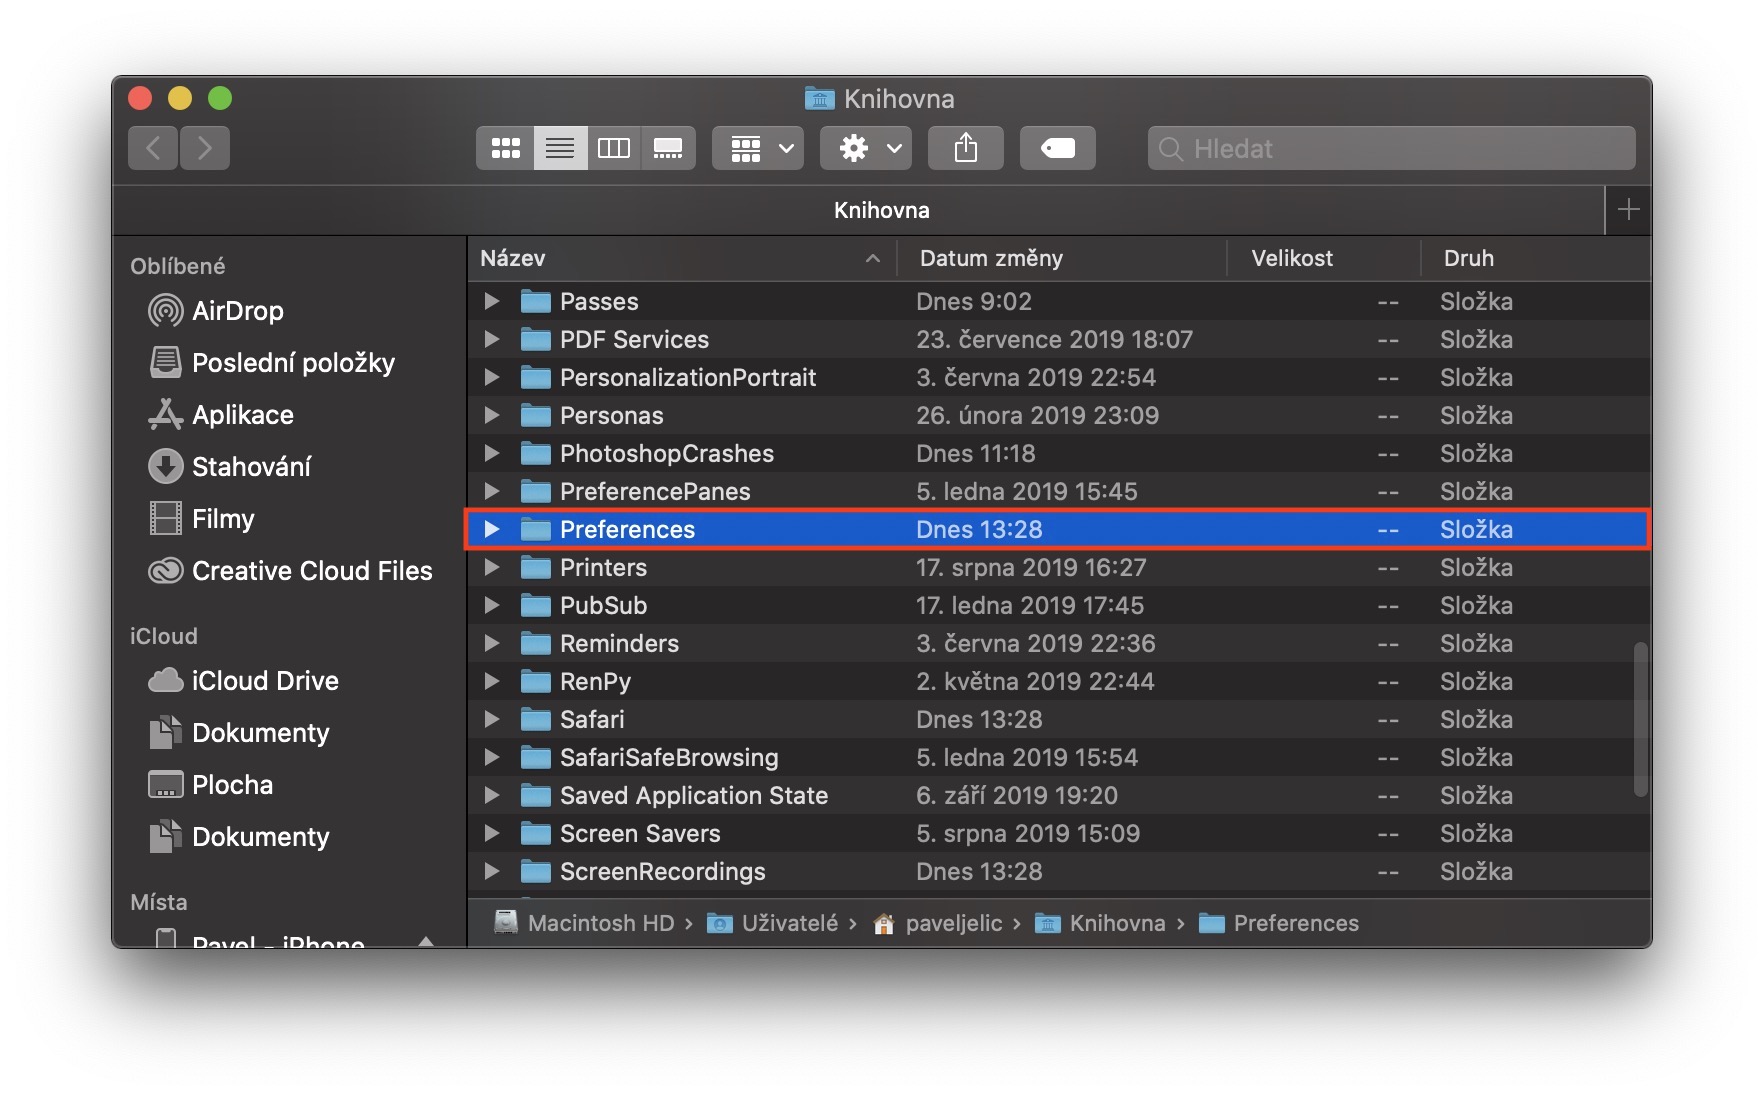This screenshot has width=1764, height=1096.
Task: Click the vertical scrollbar of file list
Action: [1640, 719]
